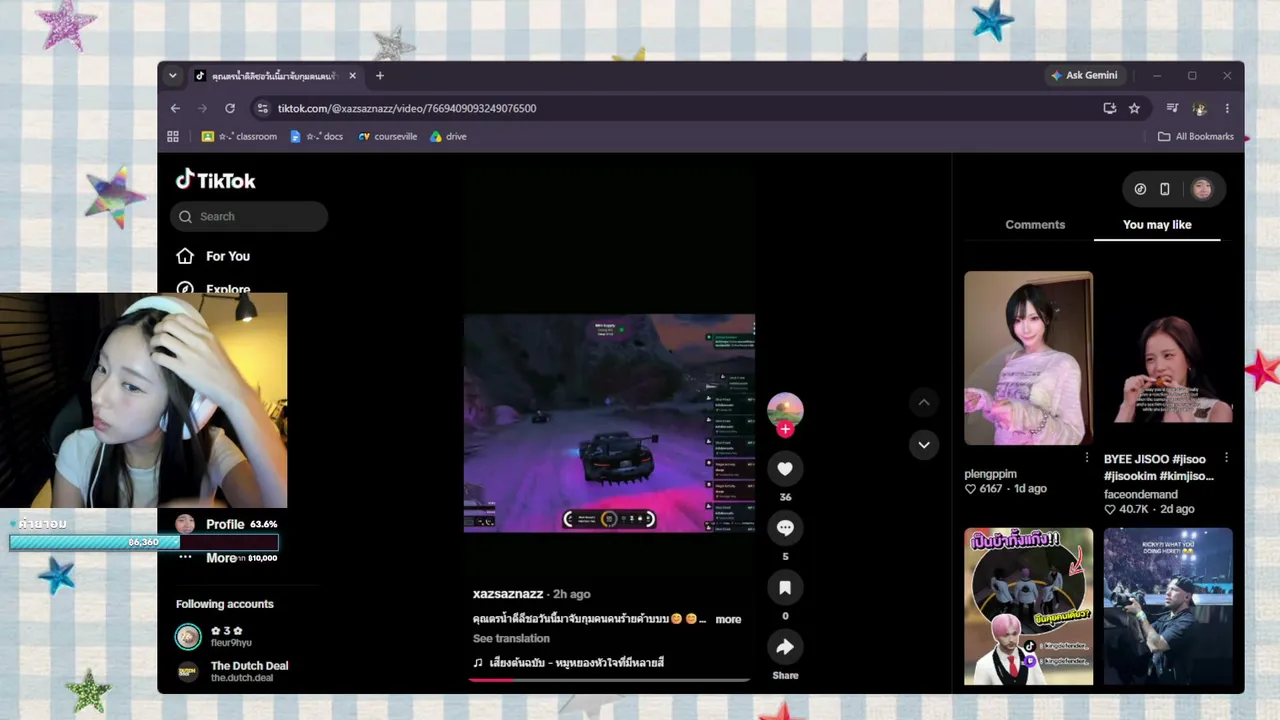Click the Share arrow icon

pos(785,647)
